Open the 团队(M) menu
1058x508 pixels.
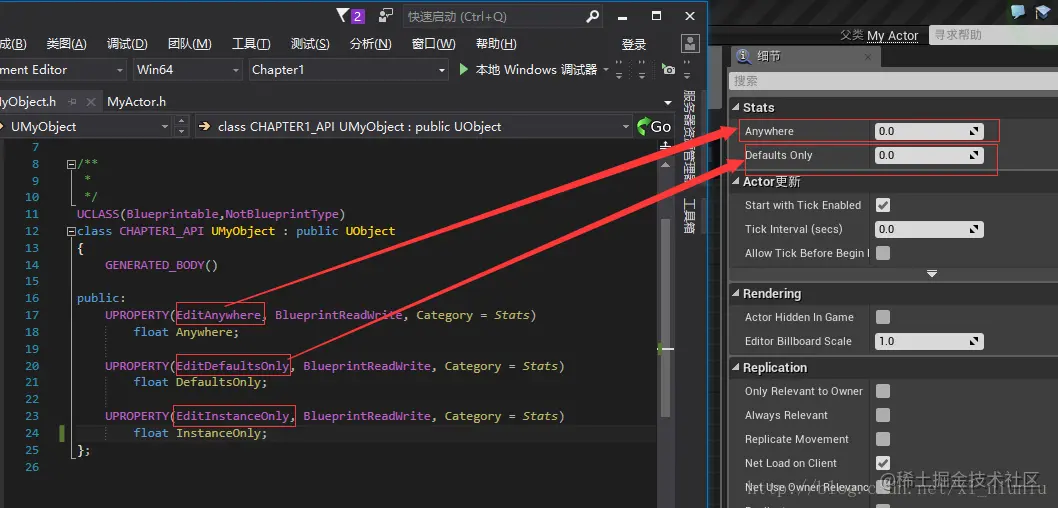190,44
